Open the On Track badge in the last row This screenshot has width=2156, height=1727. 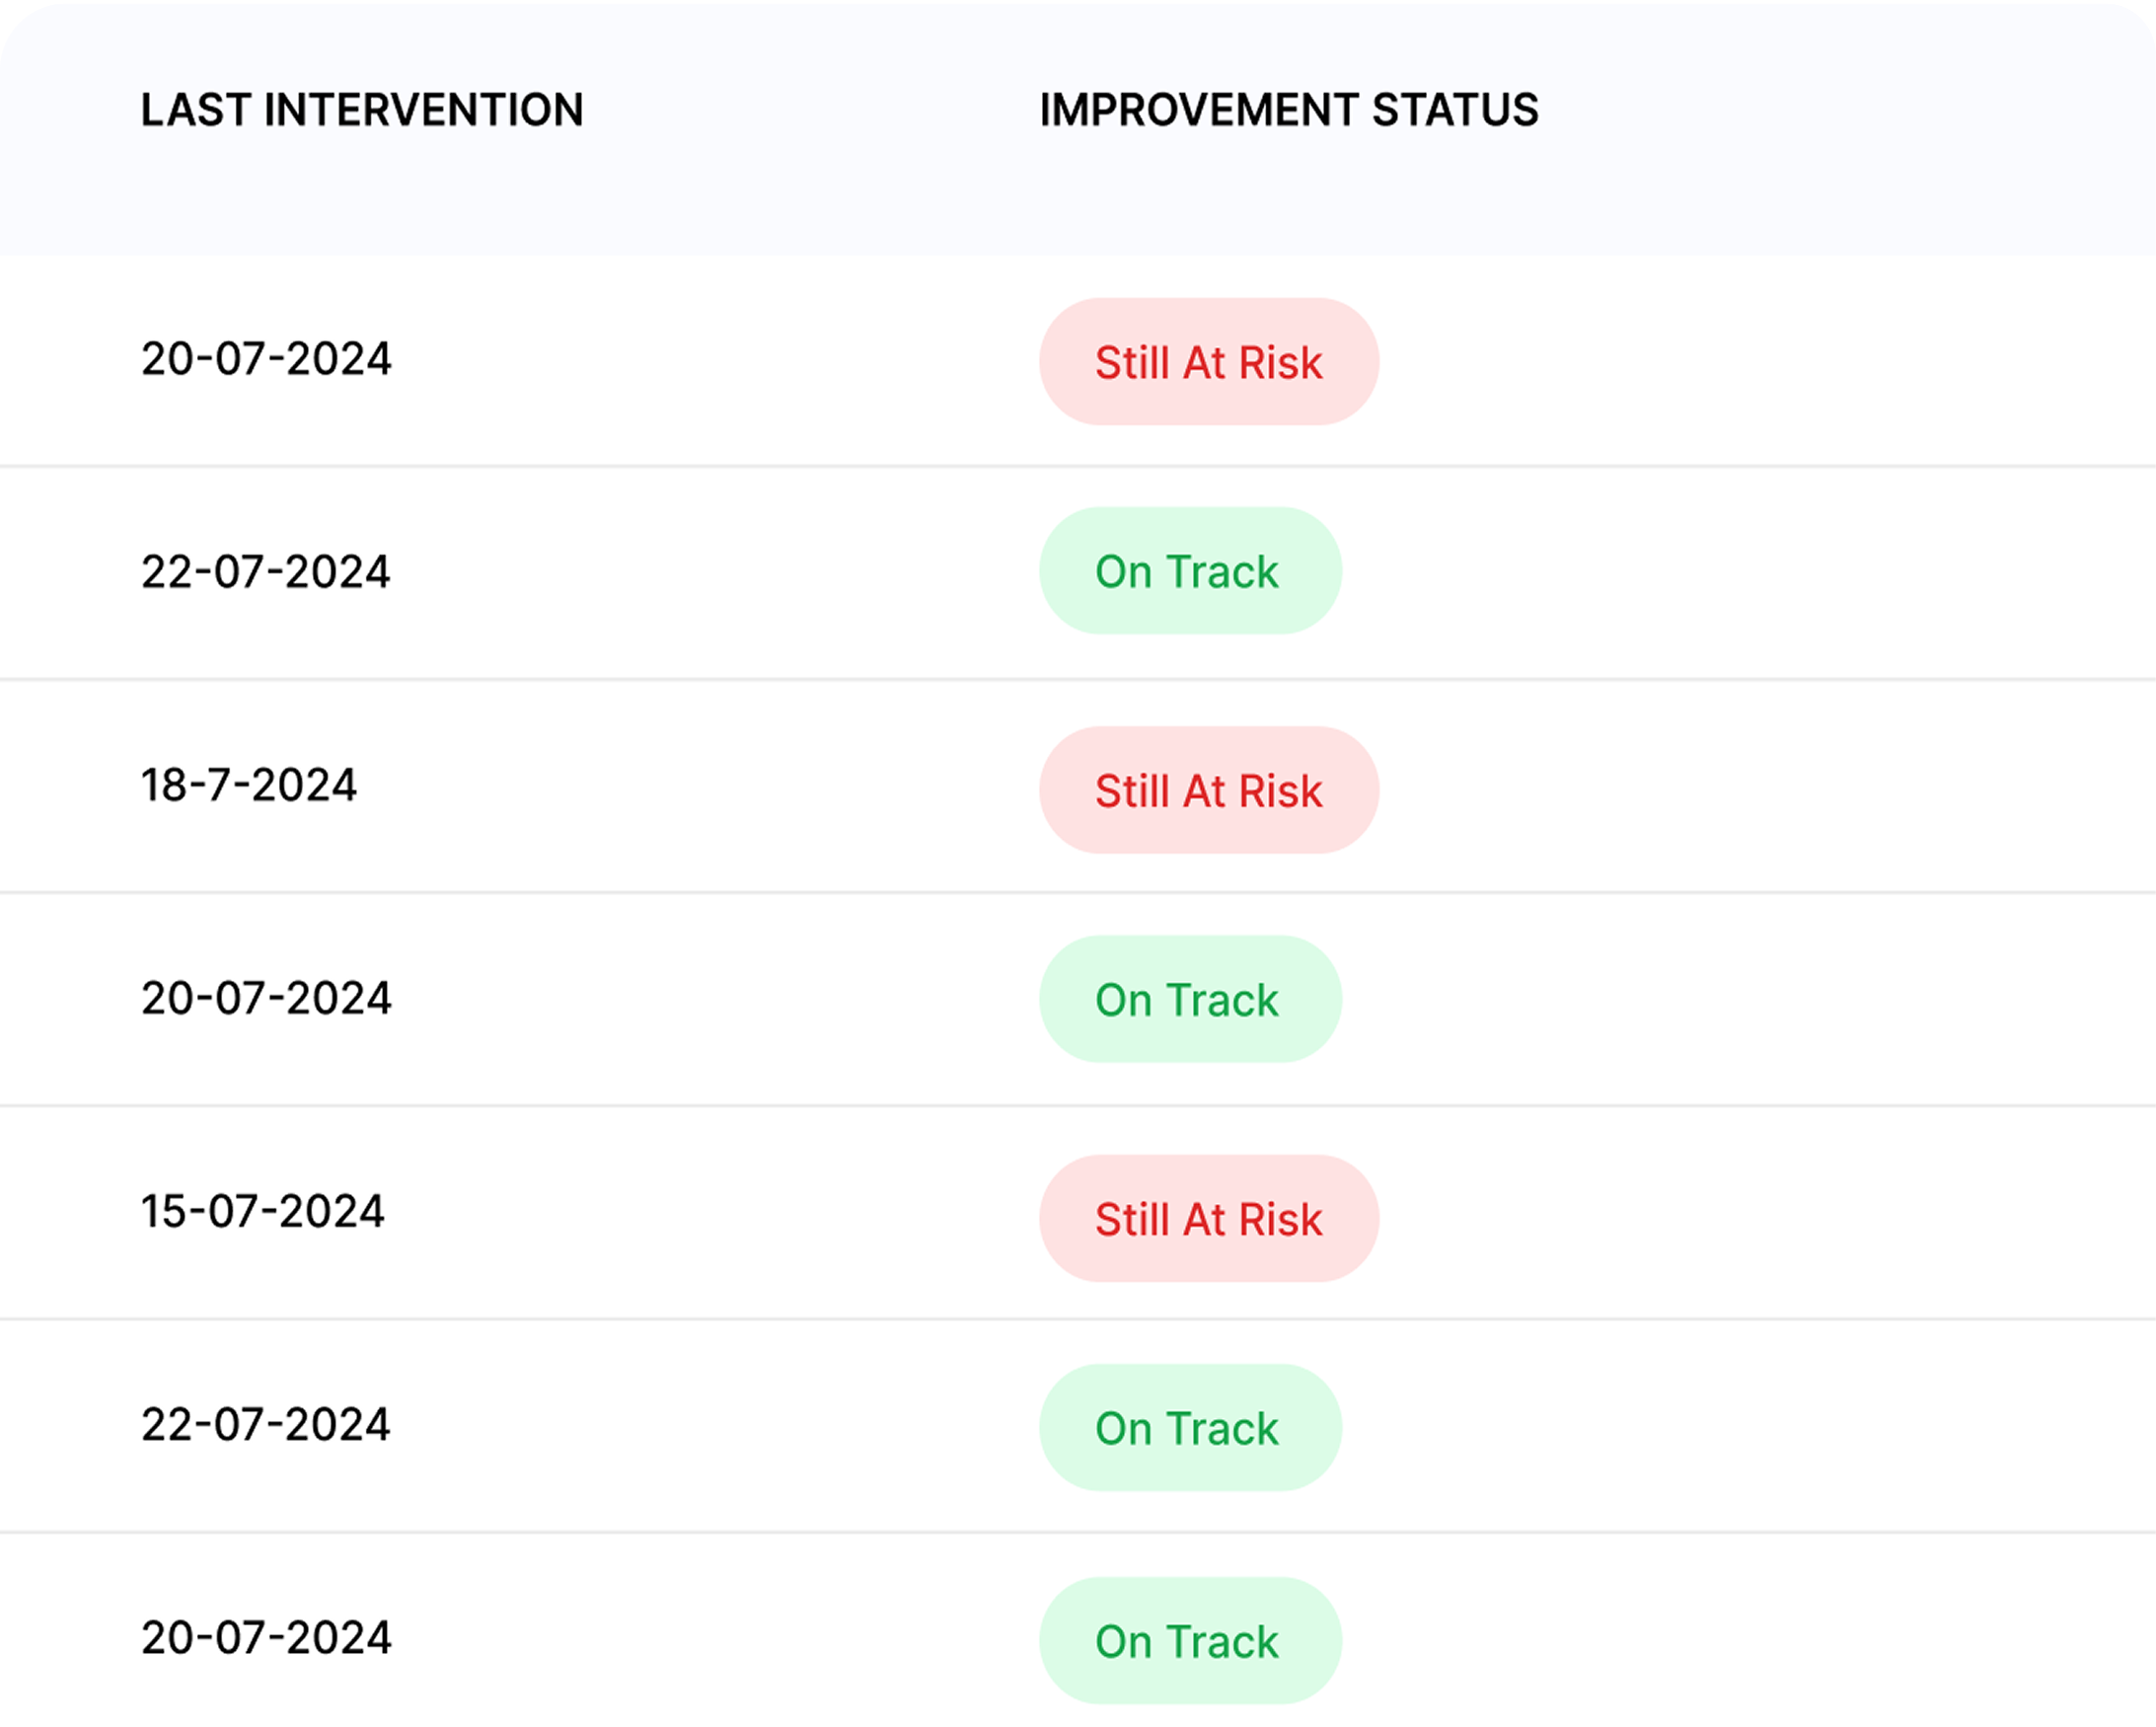point(1189,1641)
